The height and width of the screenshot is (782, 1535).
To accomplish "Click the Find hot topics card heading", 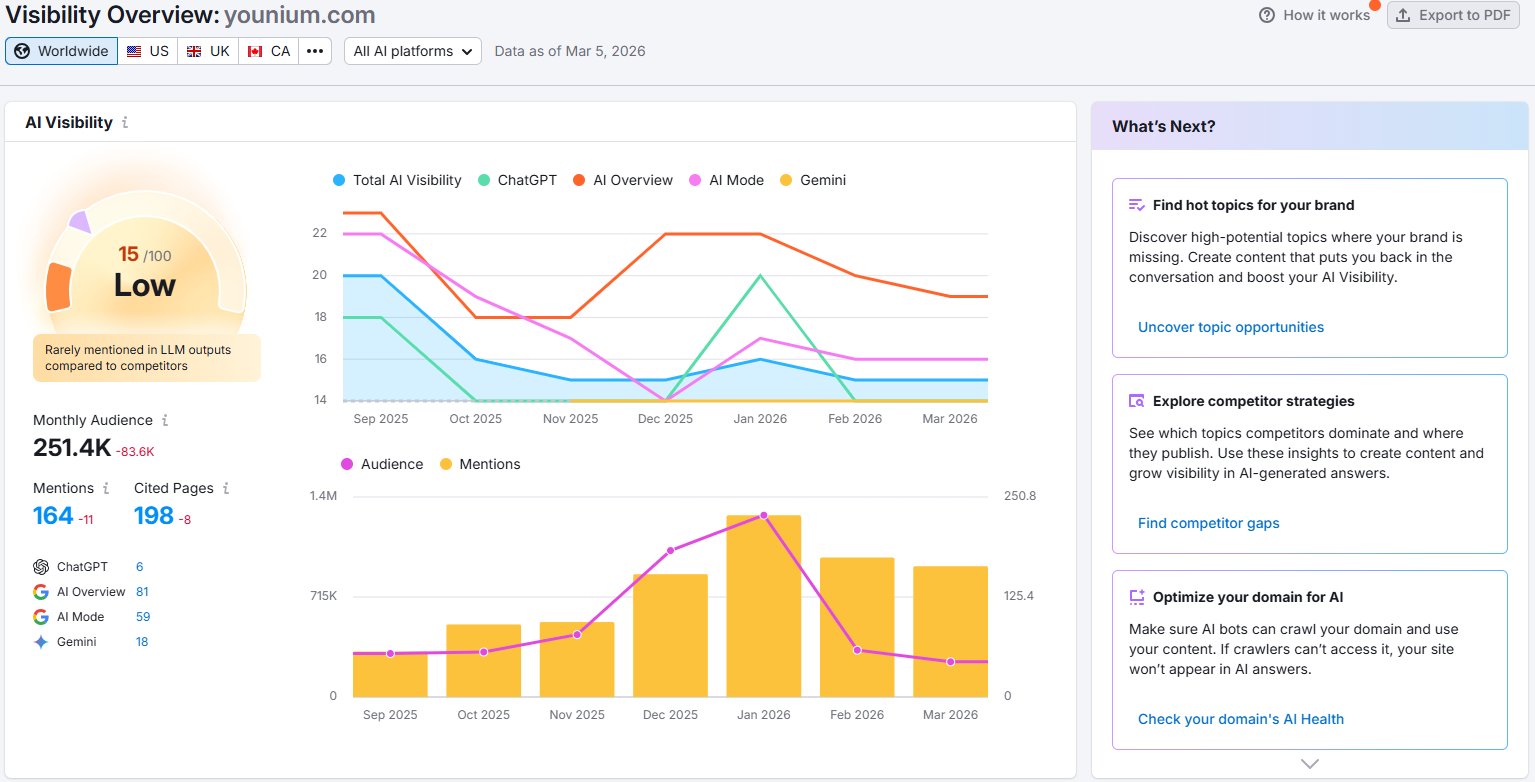I will pyautogui.click(x=1253, y=205).
